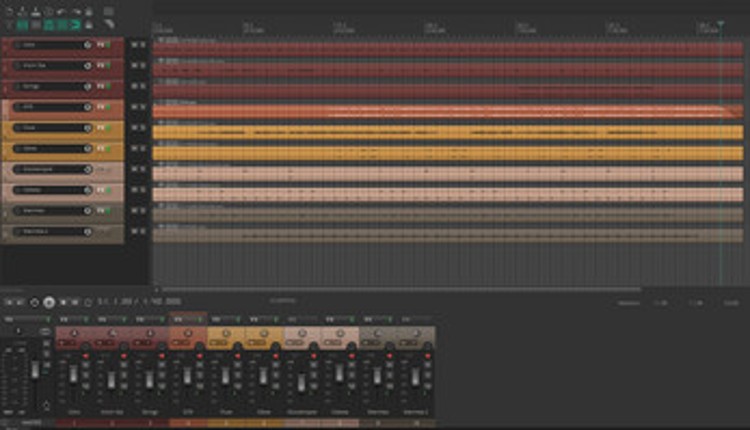The height and width of the screenshot is (430, 750).
Task: Click the Stop button in the transport
Action: [x=62, y=302]
